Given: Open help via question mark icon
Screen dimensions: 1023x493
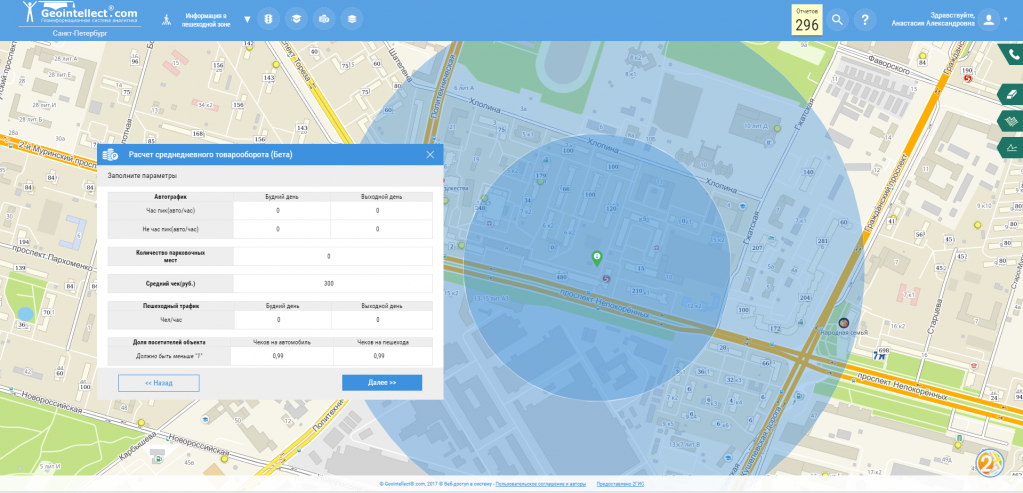Looking at the screenshot, I should (x=866, y=19).
